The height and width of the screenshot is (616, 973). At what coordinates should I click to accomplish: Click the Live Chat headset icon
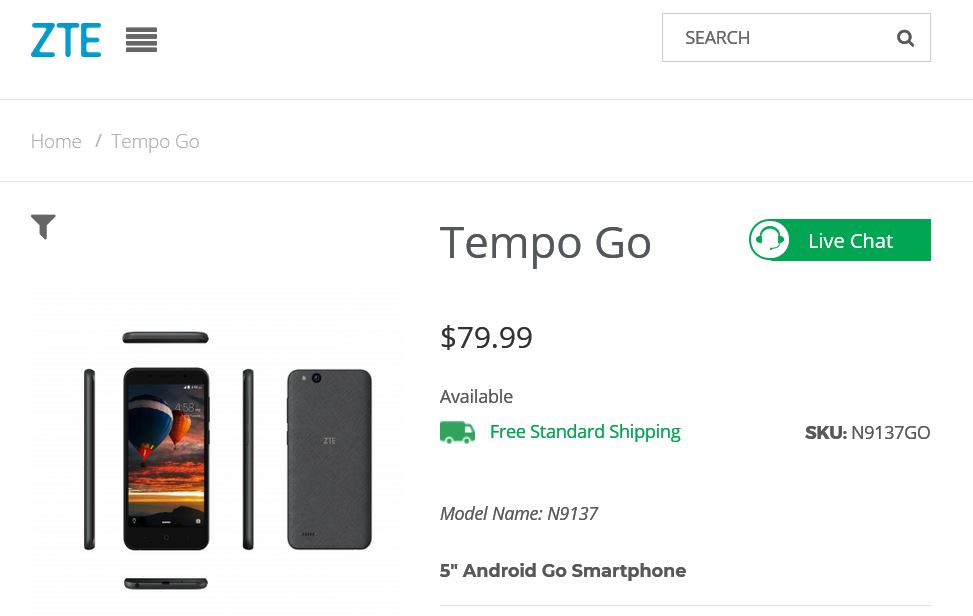(x=770, y=240)
